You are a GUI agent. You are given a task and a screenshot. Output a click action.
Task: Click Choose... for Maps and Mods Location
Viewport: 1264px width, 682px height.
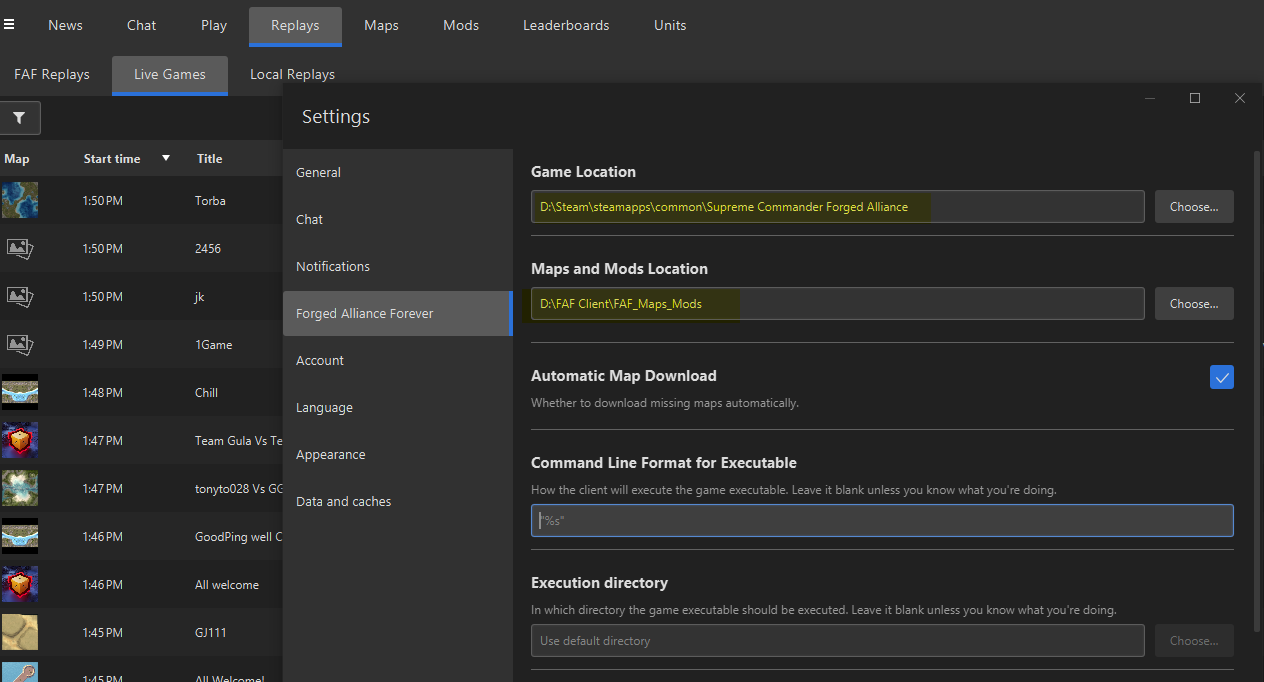[x=1194, y=304]
